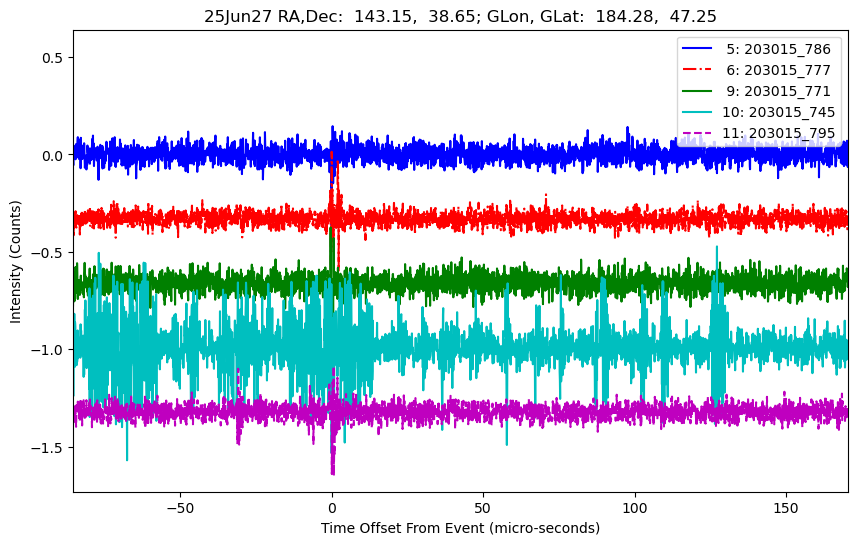Select legend entry 9: 203015_771
858x545 pixels.
[x=778, y=91]
